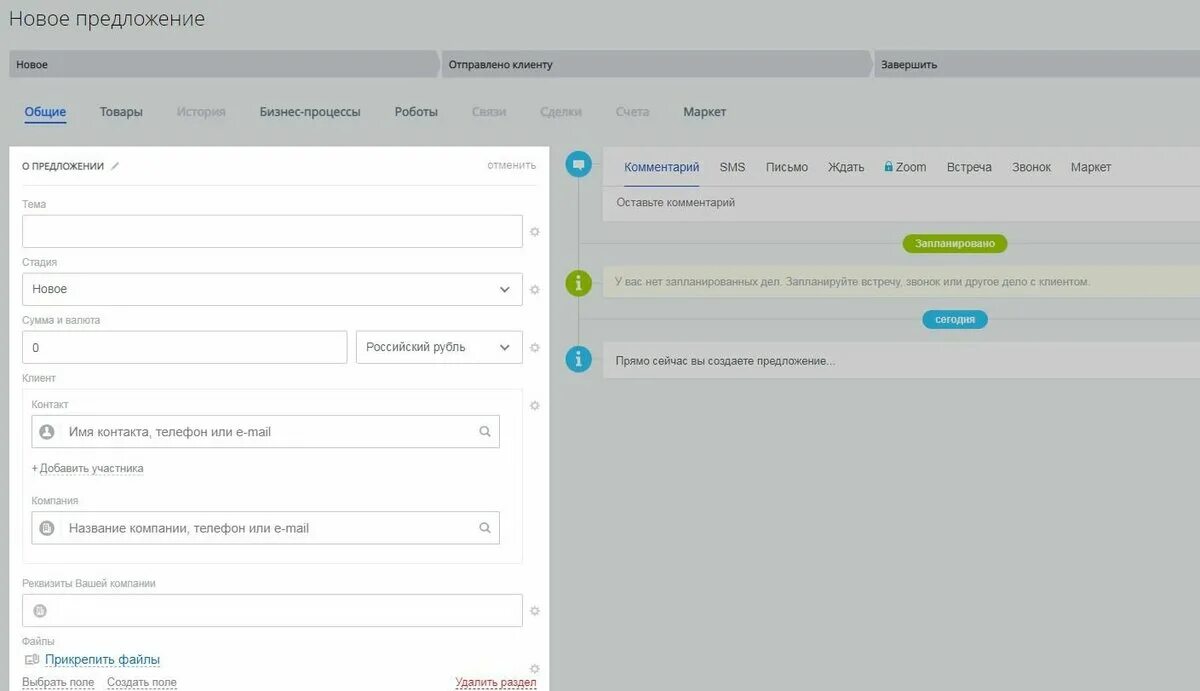Click the Удалить раздел link
The image size is (1200, 691).
(x=496, y=682)
